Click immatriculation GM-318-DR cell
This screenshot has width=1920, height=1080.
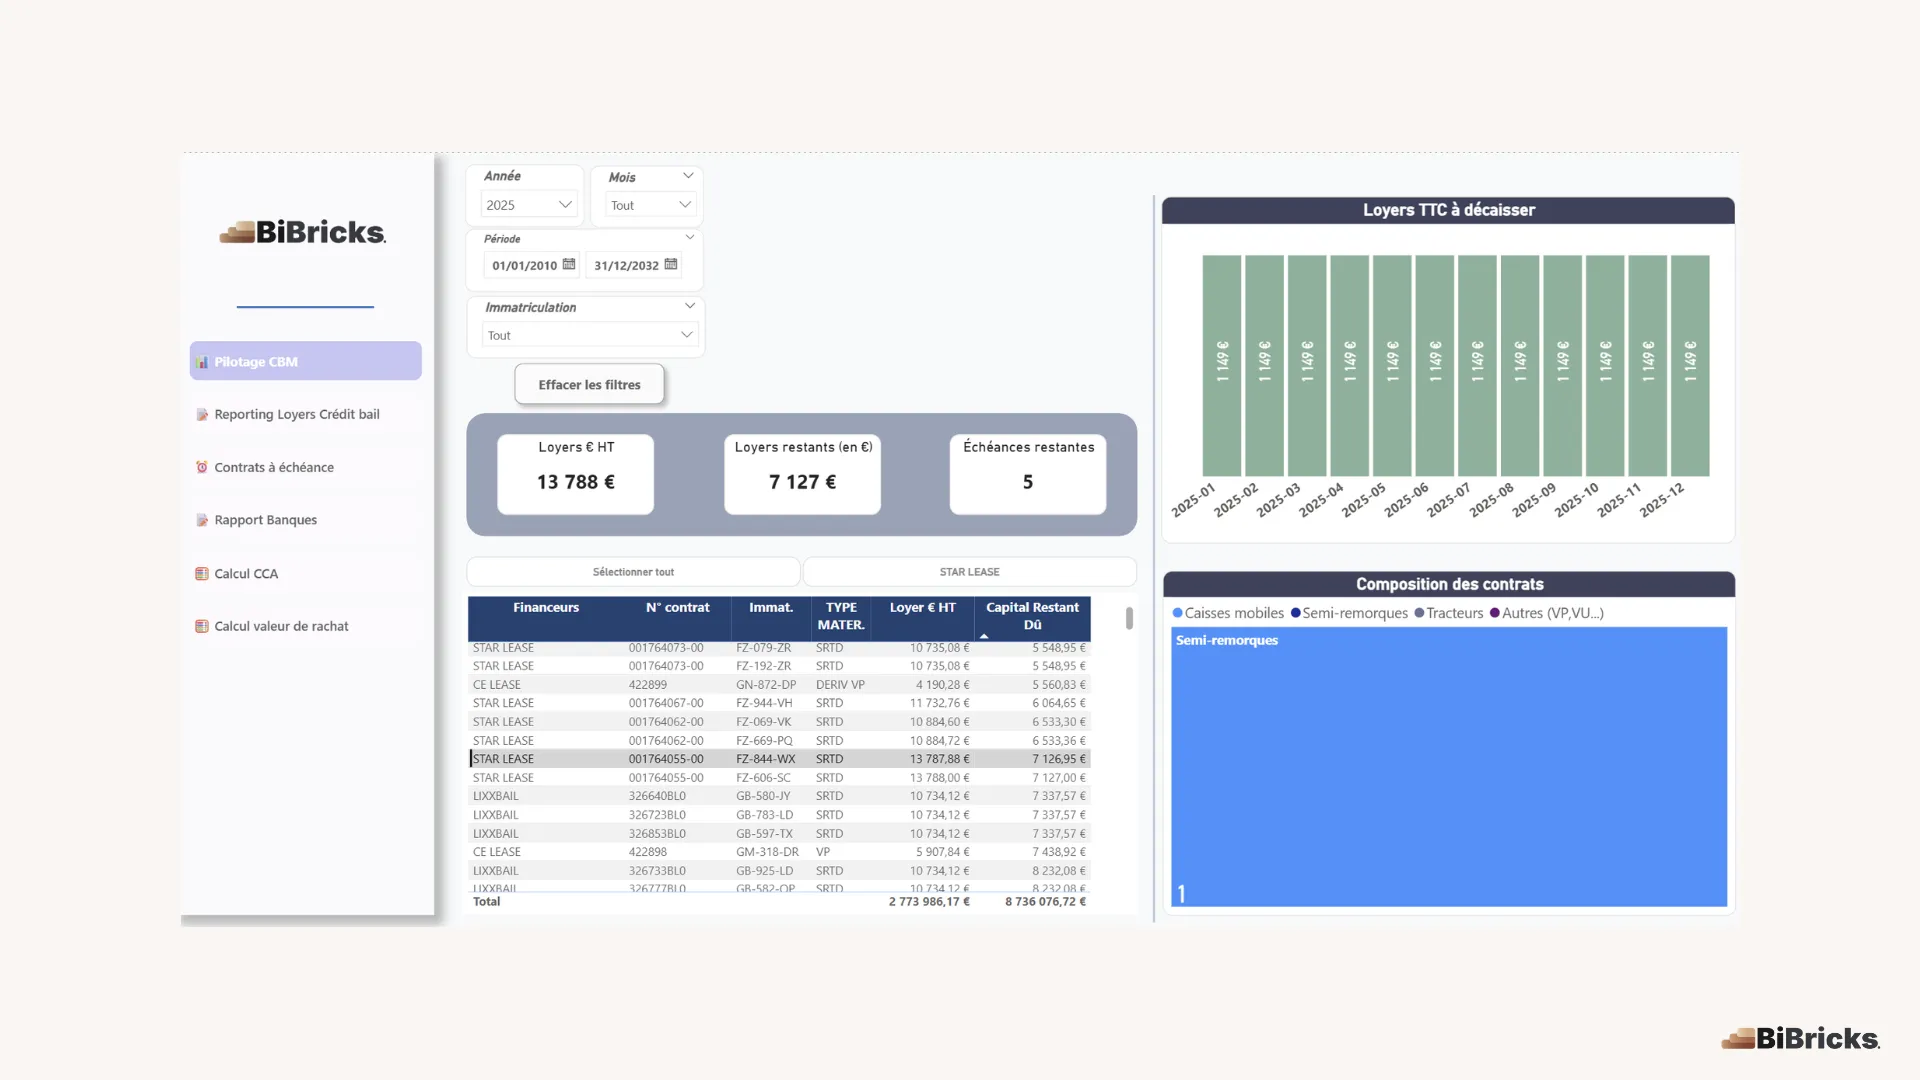click(x=767, y=852)
